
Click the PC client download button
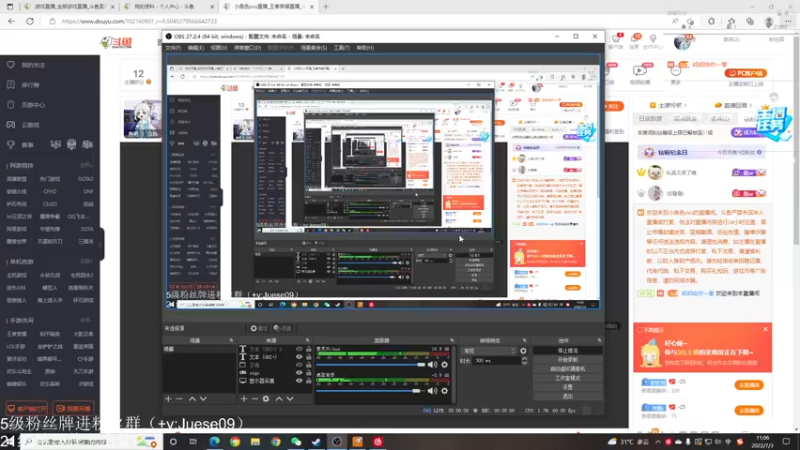pyautogui.click(x=746, y=73)
